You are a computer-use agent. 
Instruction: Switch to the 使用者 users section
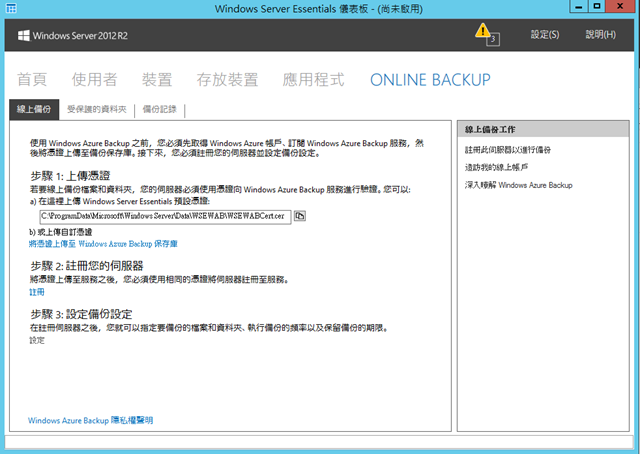coord(95,79)
